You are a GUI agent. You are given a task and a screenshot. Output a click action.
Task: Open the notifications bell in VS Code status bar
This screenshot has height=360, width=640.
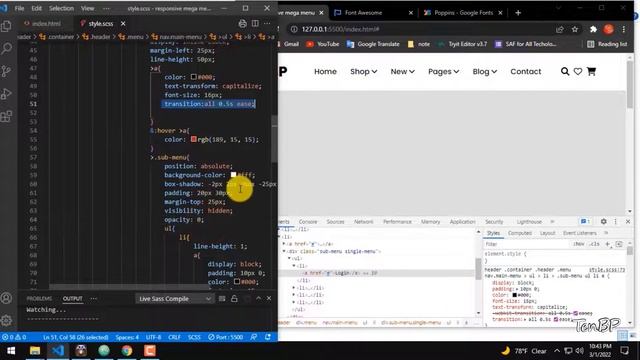268,337
